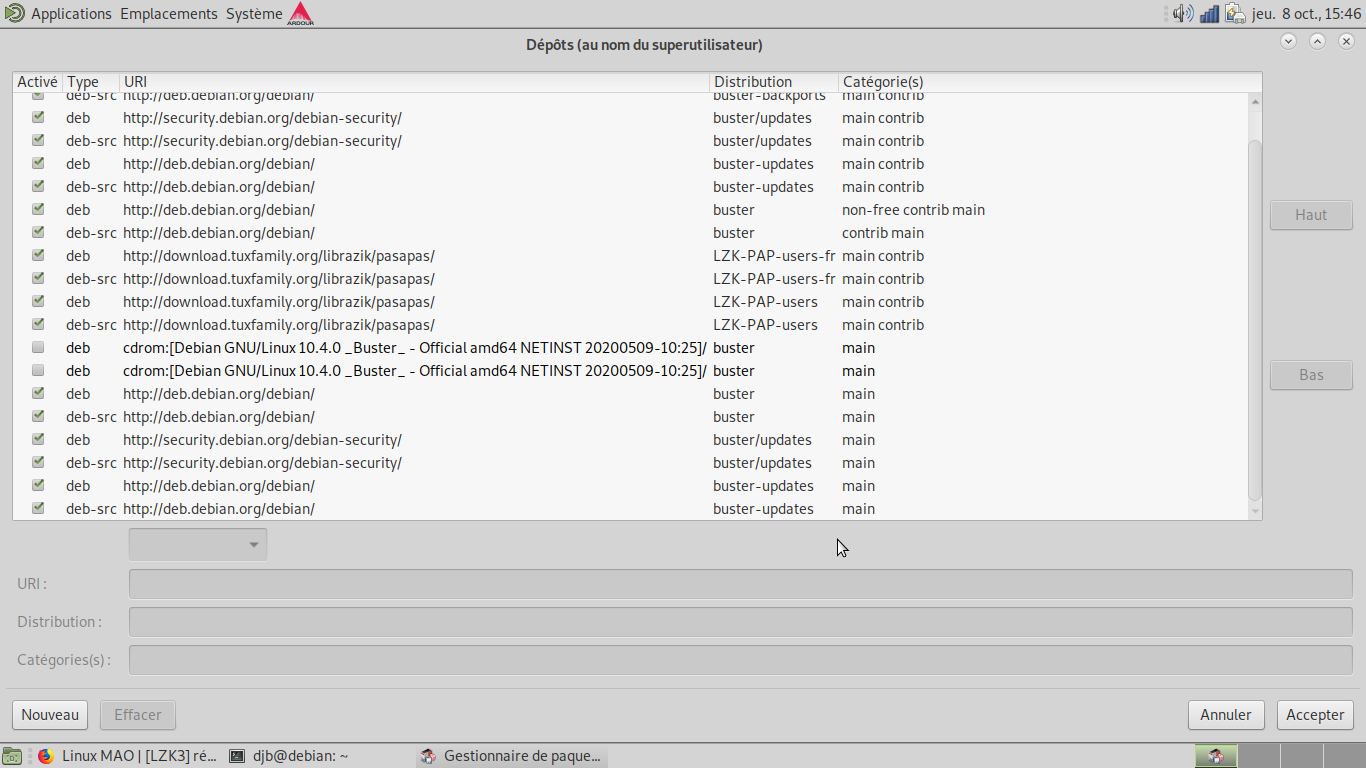This screenshot has height=768, width=1366.
Task: Open the Applications menu
Action: pos(71,14)
